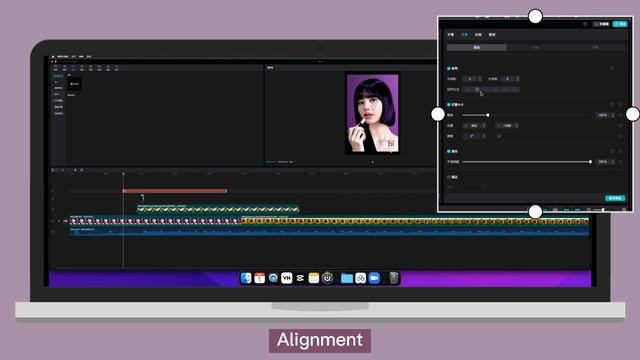Click the scale percentage value field
640x360 pixels.
(x=603, y=116)
